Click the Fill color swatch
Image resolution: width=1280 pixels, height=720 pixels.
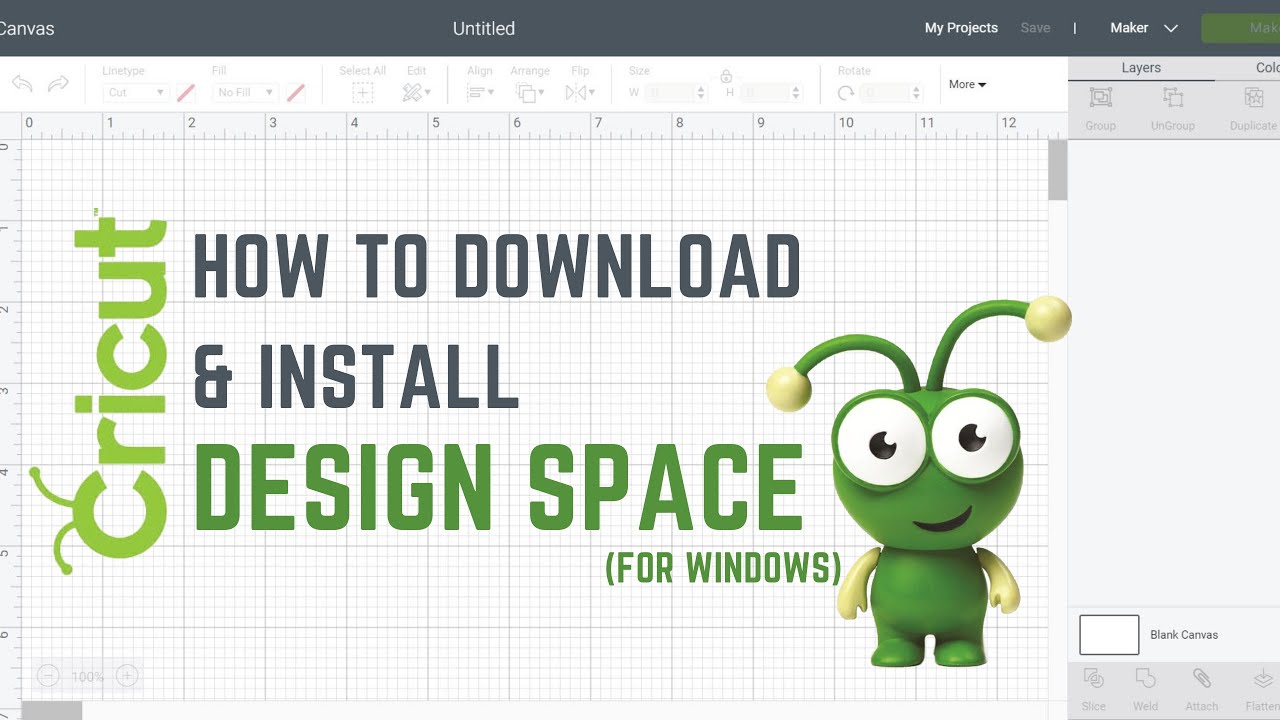tap(295, 93)
